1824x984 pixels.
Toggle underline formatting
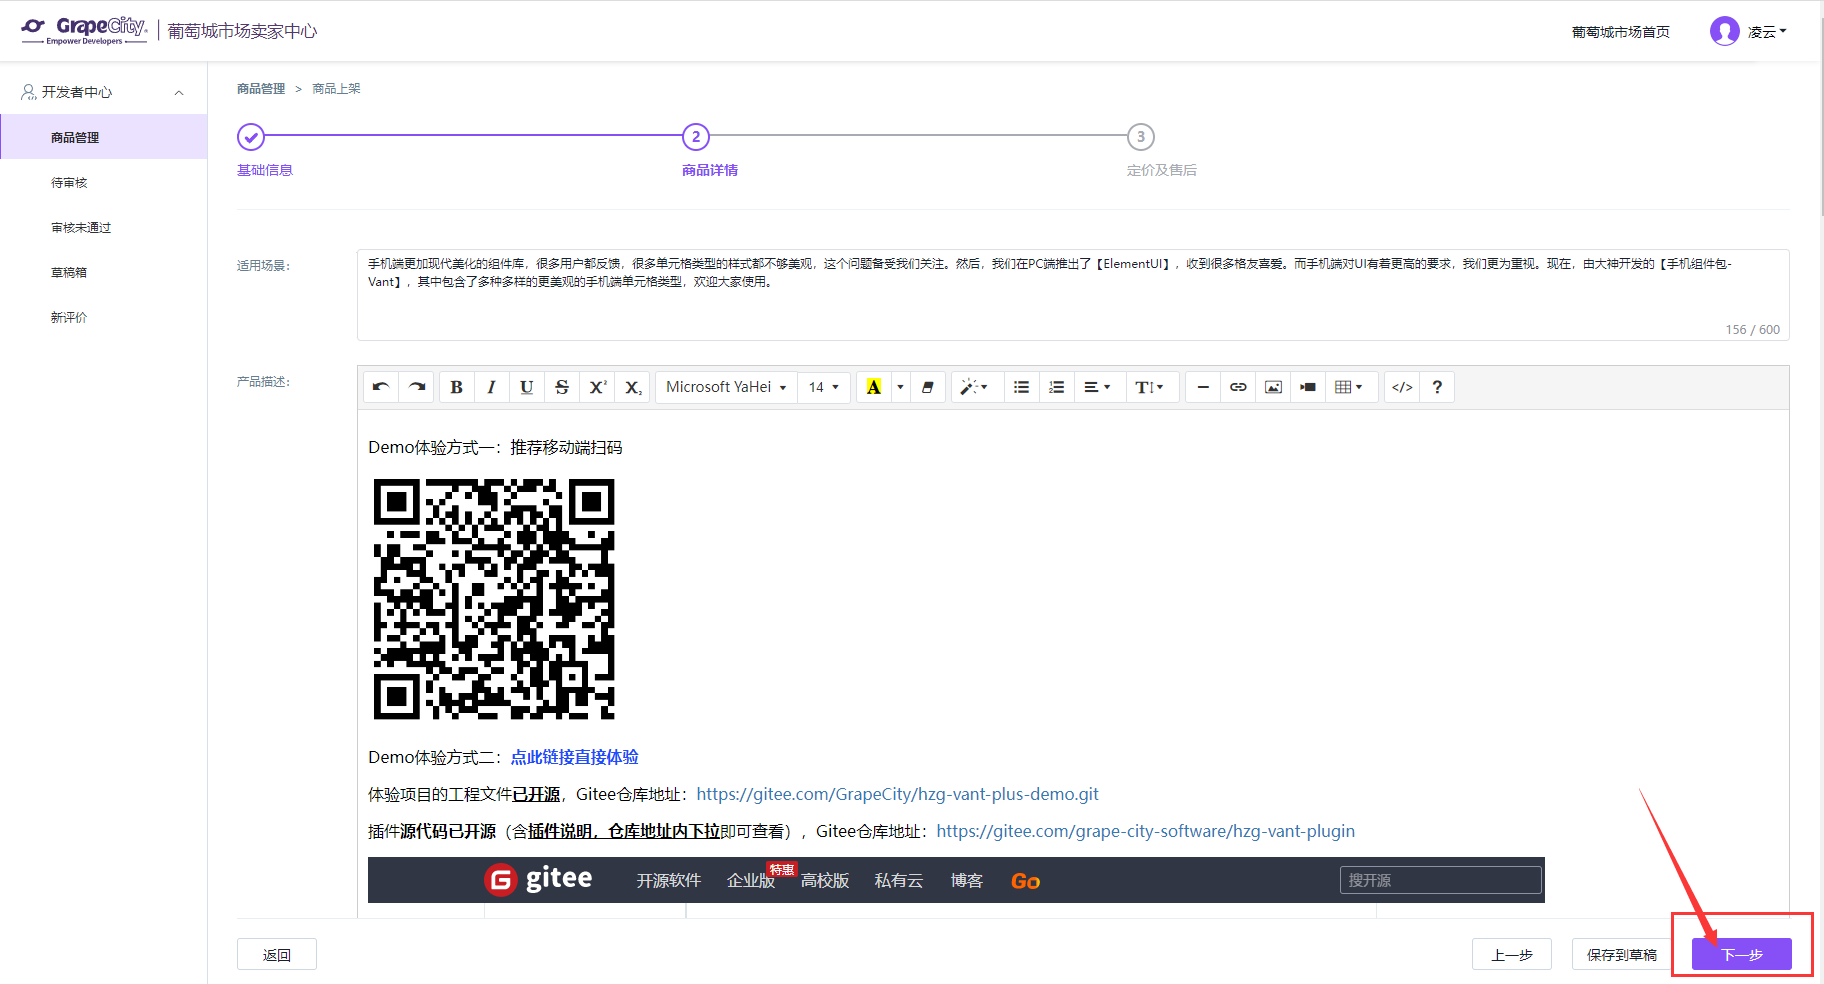pos(526,387)
